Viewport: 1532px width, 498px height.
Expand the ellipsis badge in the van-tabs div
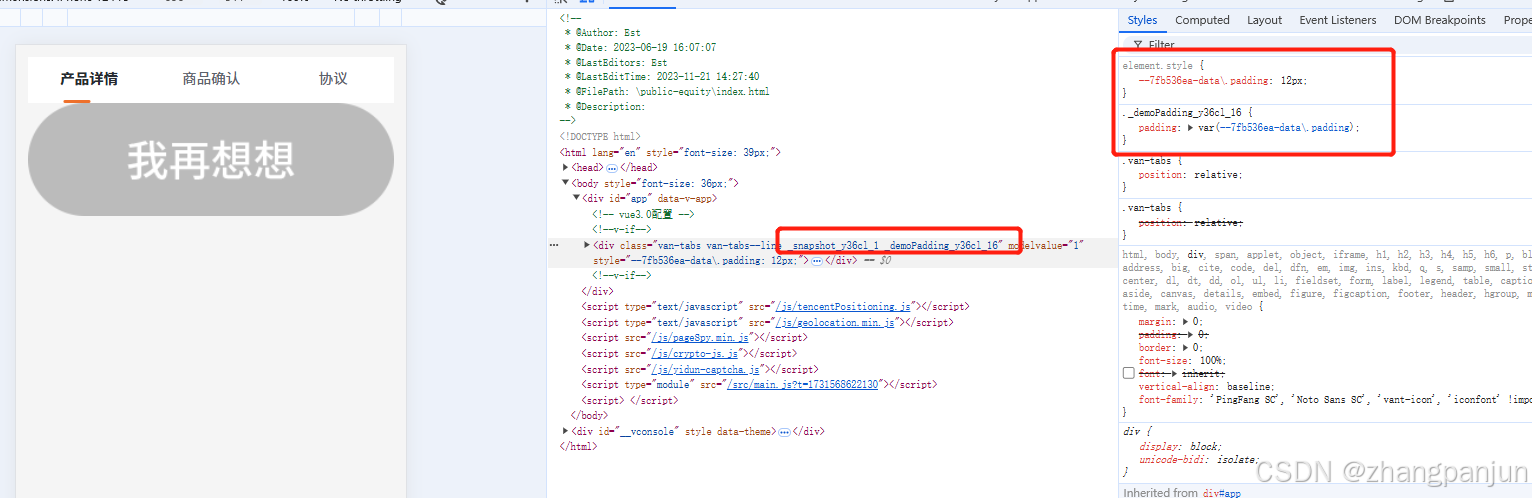click(816, 260)
